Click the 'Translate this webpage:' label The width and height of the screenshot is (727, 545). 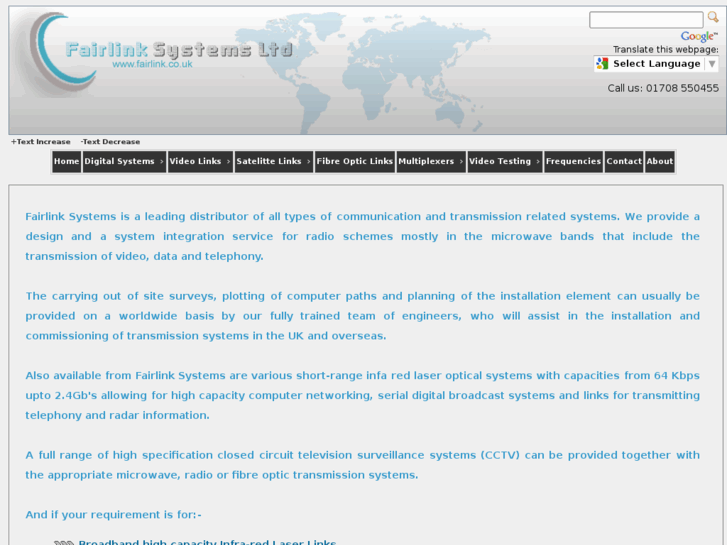pyautogui.click(x=665, y=50)
